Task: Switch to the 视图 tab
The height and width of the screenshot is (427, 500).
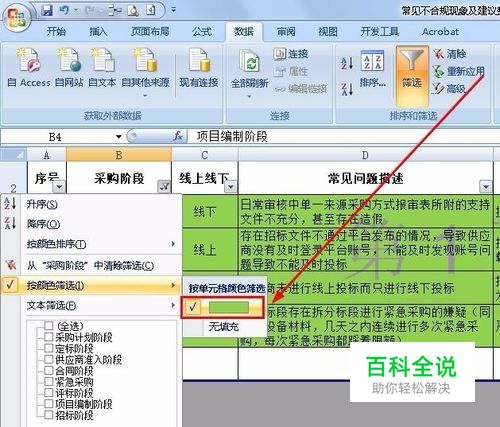Action: click(328, 32)
